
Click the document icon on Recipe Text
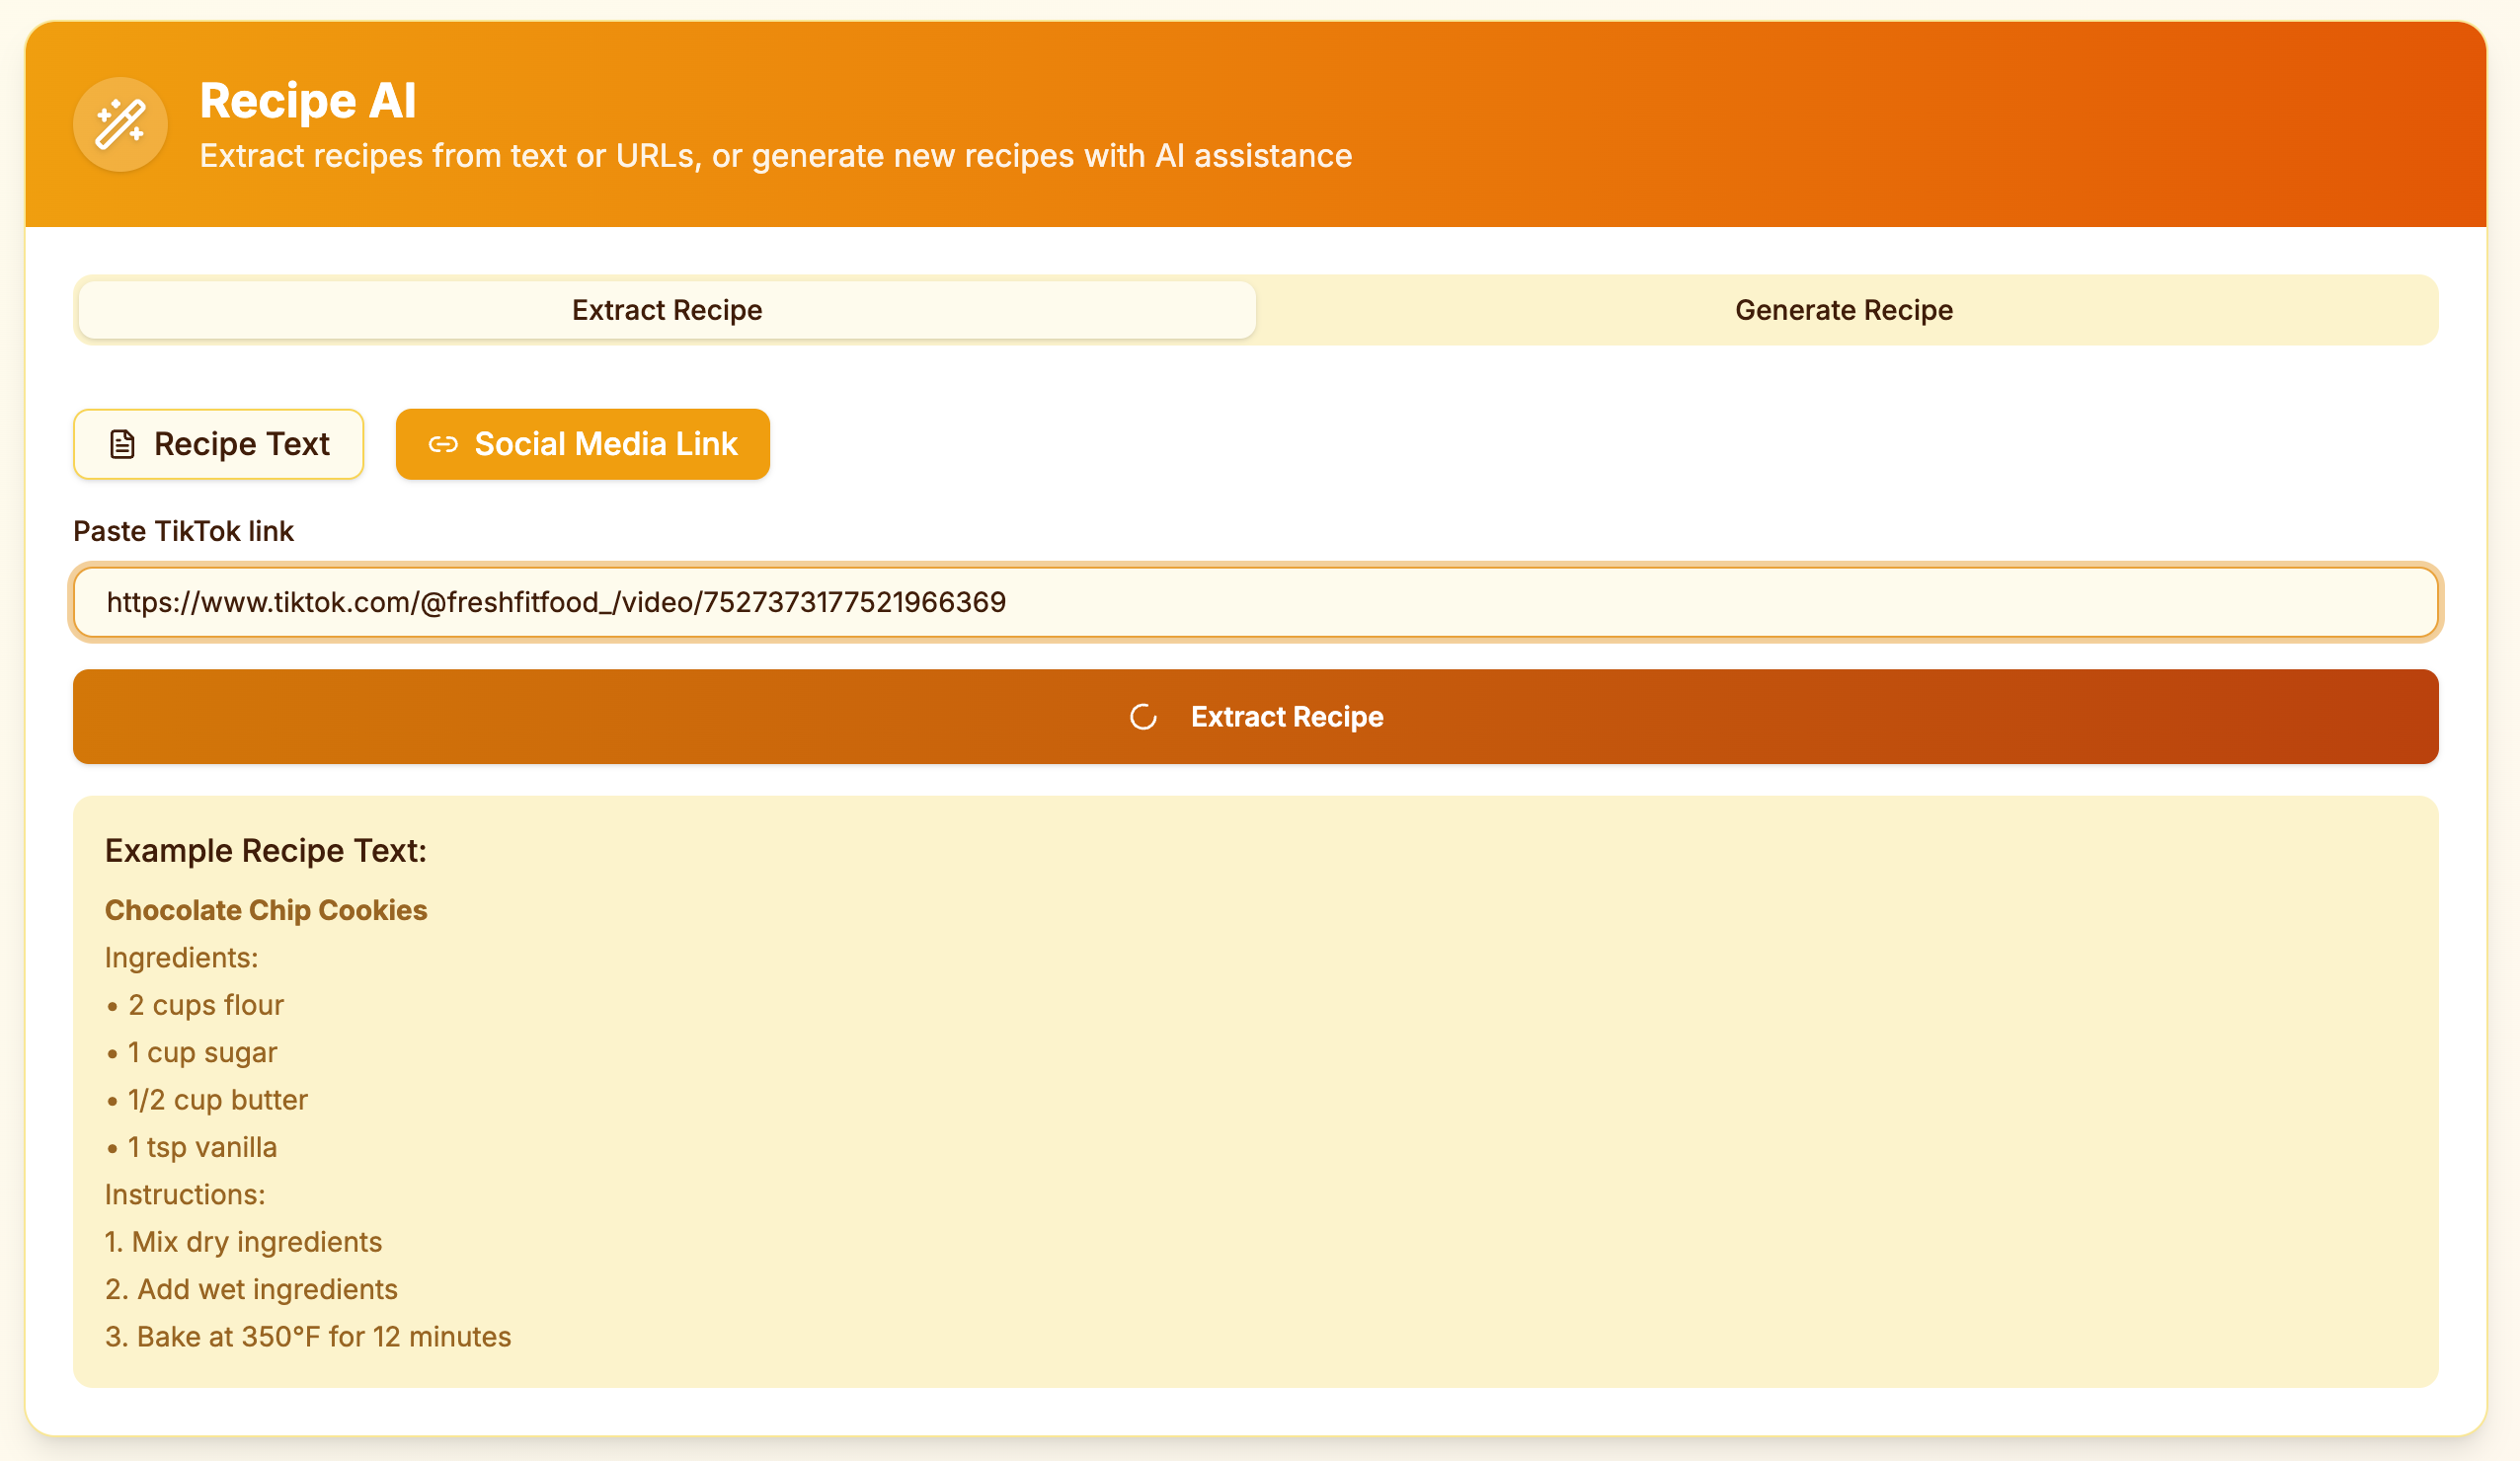[x=122, y=444]
